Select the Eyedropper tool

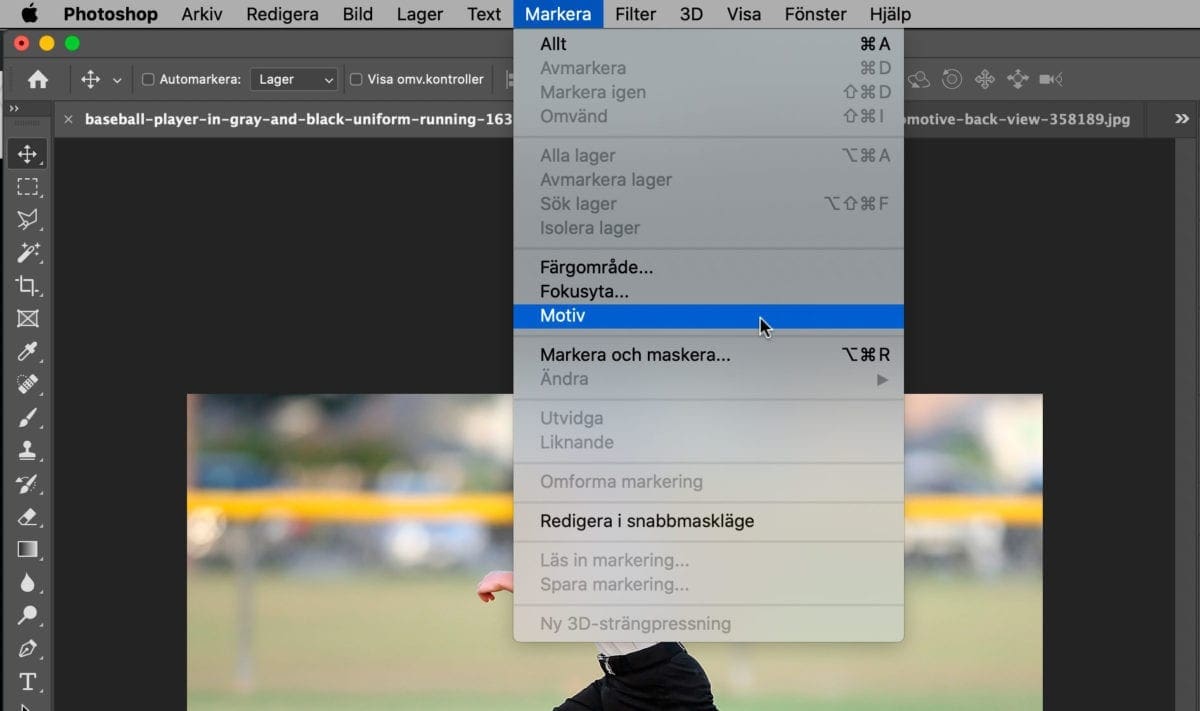27,352
